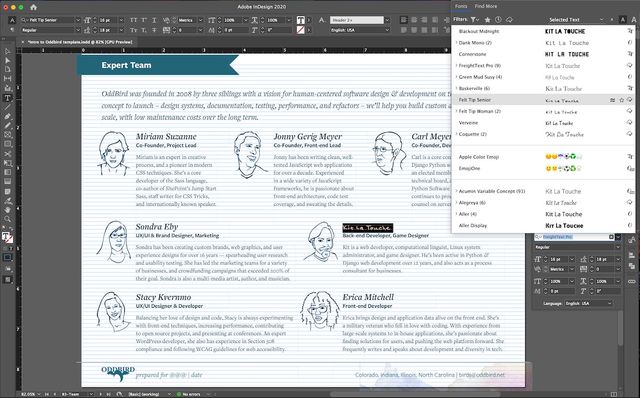Click font name field in Character panel
Image resolution: width=640 pixels, height=398 pixels.
click(575, 237)
